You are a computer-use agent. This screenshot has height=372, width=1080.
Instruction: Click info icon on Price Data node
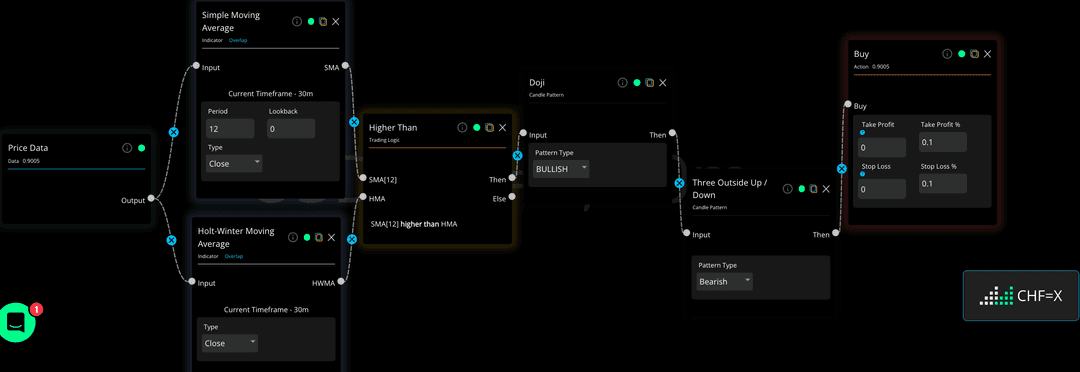127,148
